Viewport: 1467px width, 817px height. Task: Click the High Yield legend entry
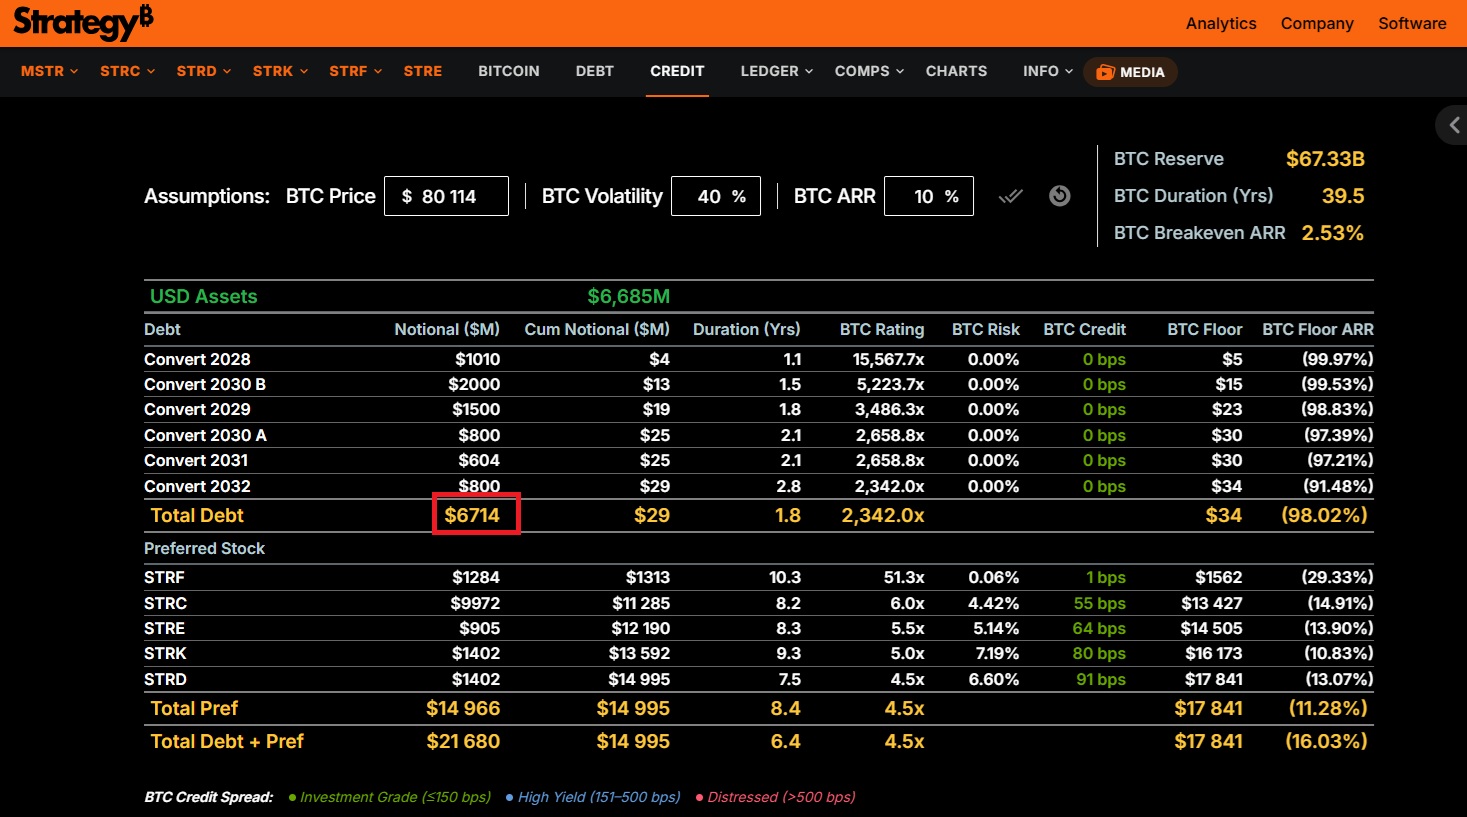pos(593,797)
